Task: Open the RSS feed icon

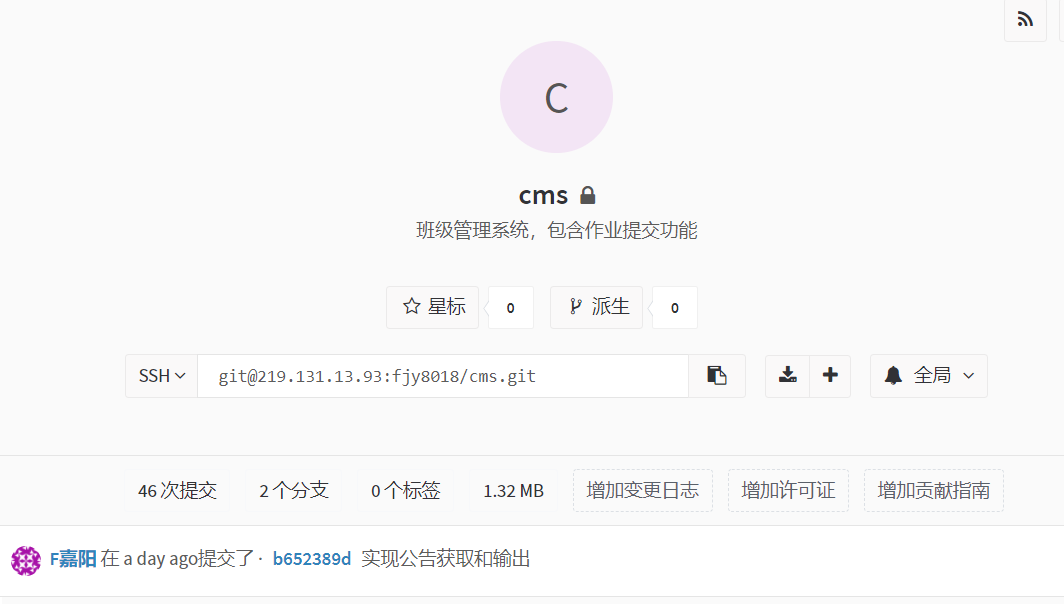Action: pyautogui.click(x=1025, y=20)
